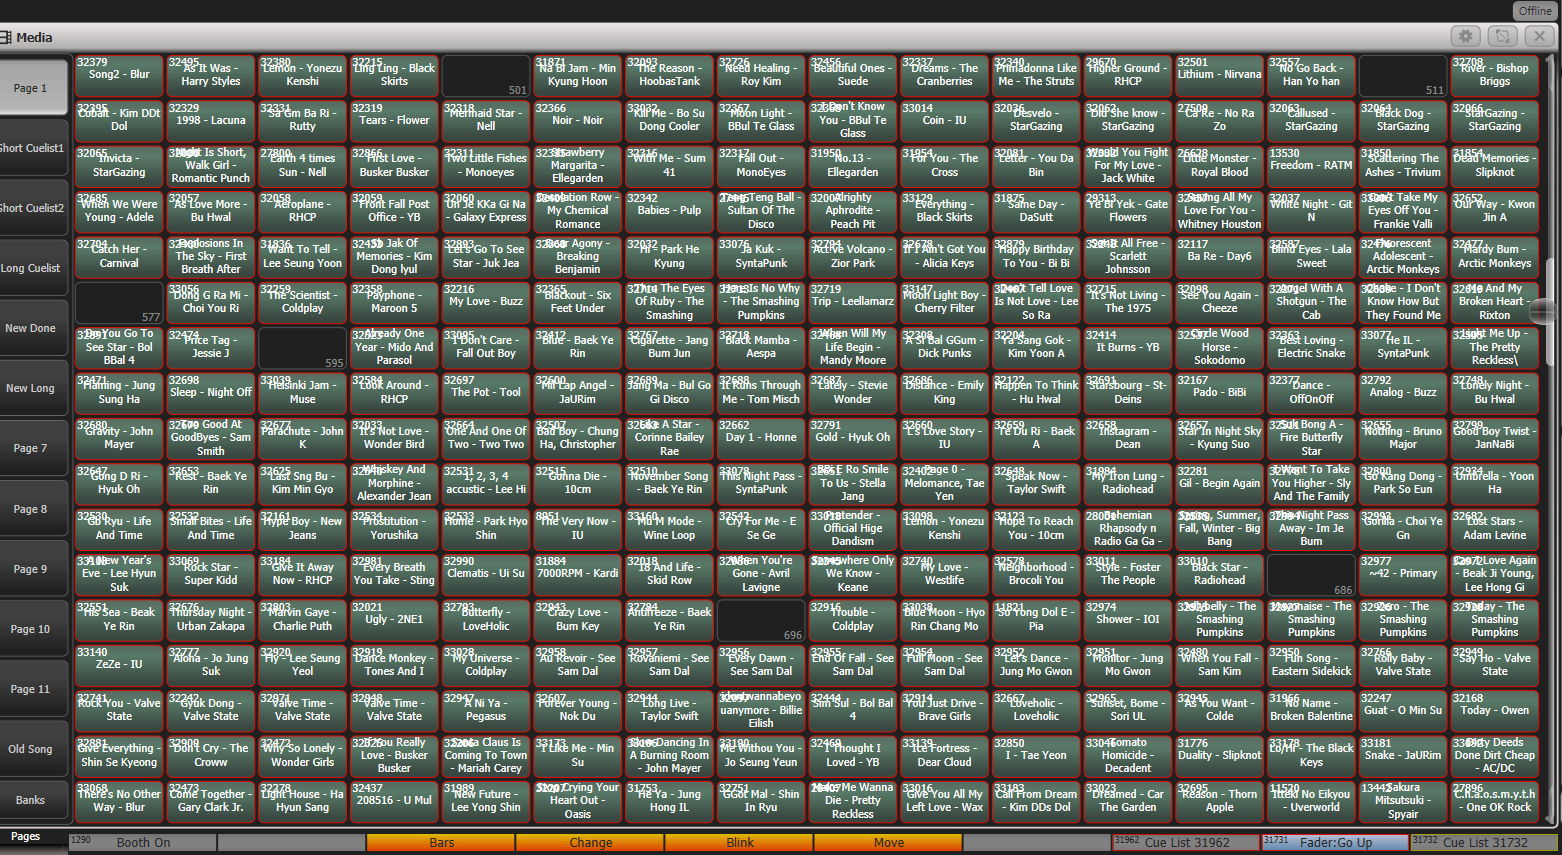Screen dimensions: 1562x855
Task: Select the As It Was Harry Styles tile
Action: 210,76
